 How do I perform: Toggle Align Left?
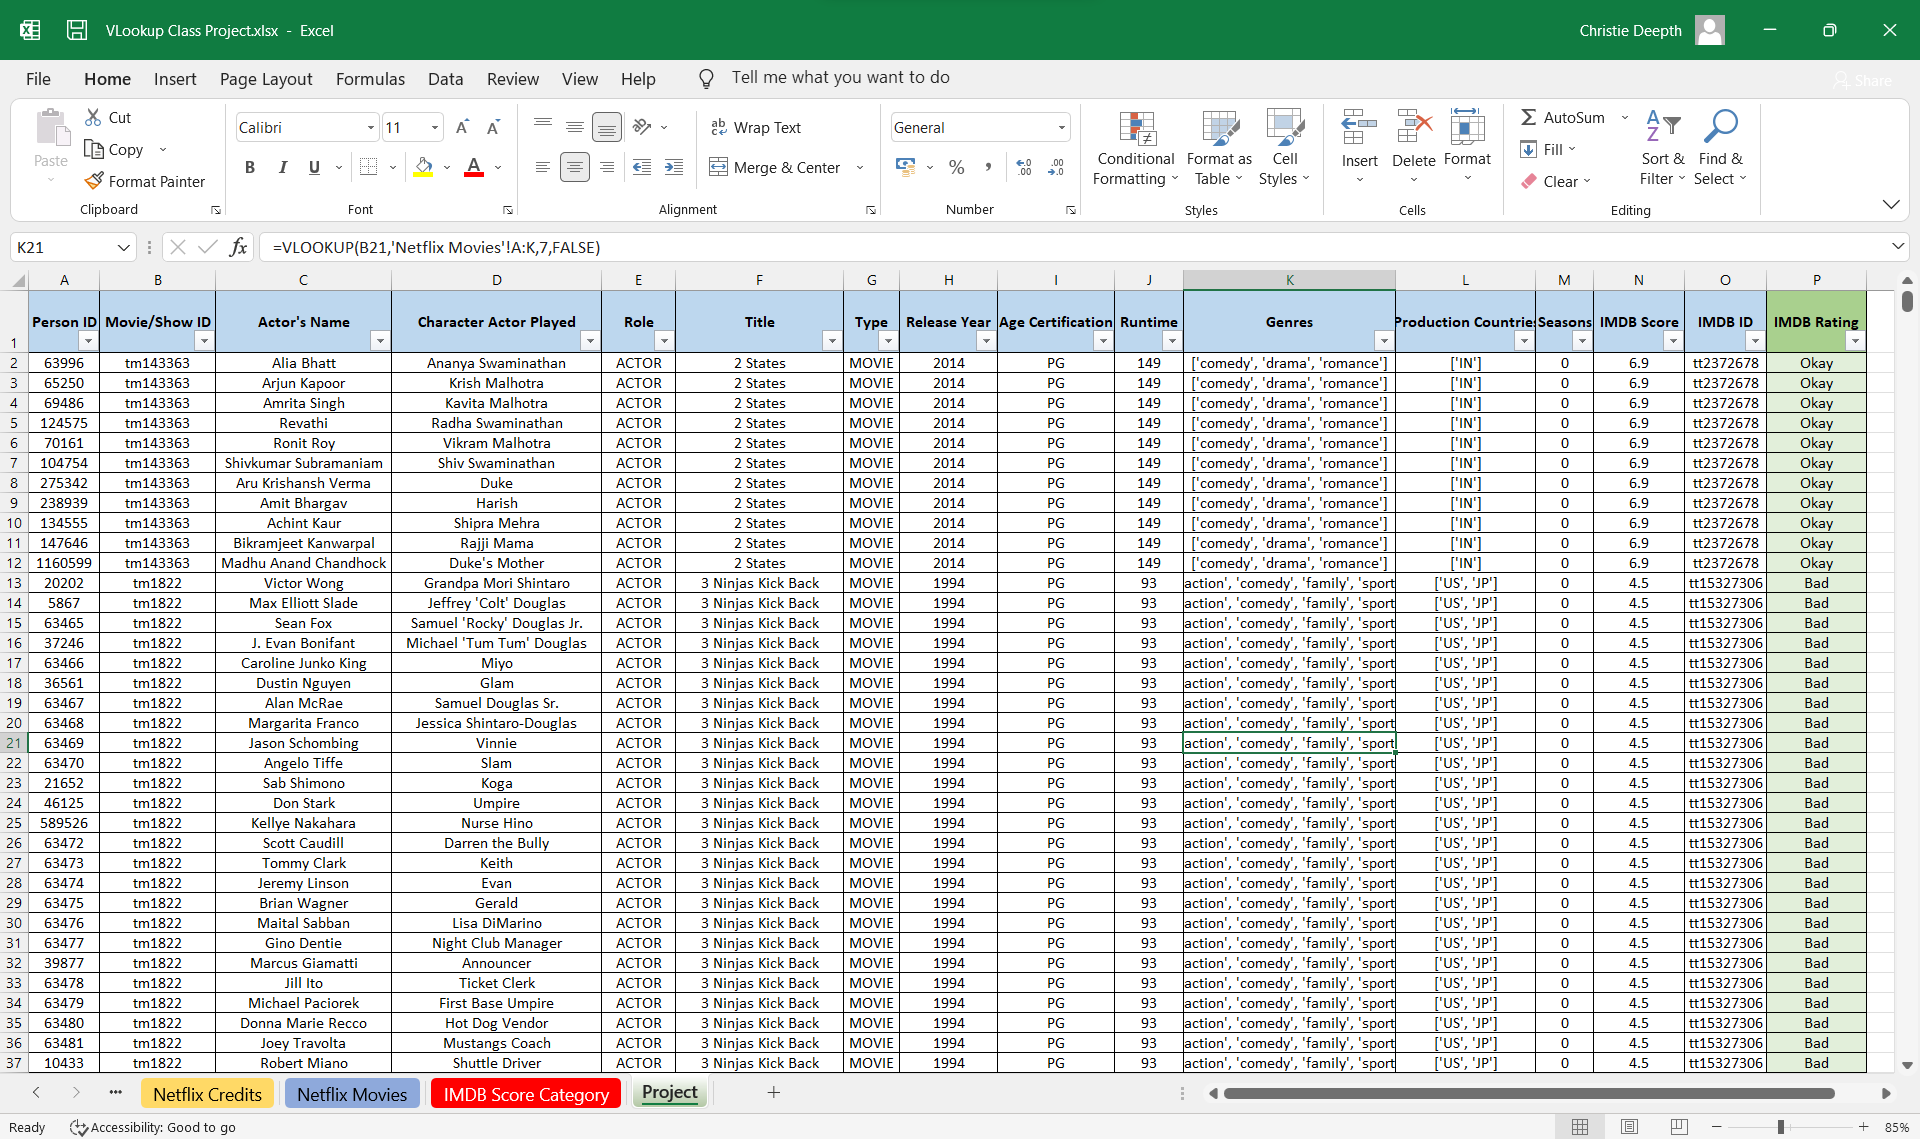pos(542,167)
